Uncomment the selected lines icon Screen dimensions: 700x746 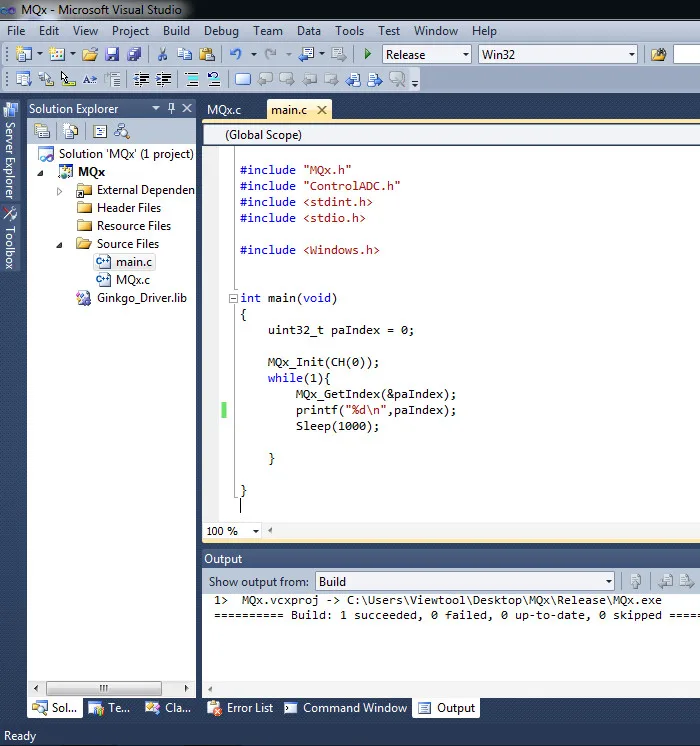pos(214,79)
